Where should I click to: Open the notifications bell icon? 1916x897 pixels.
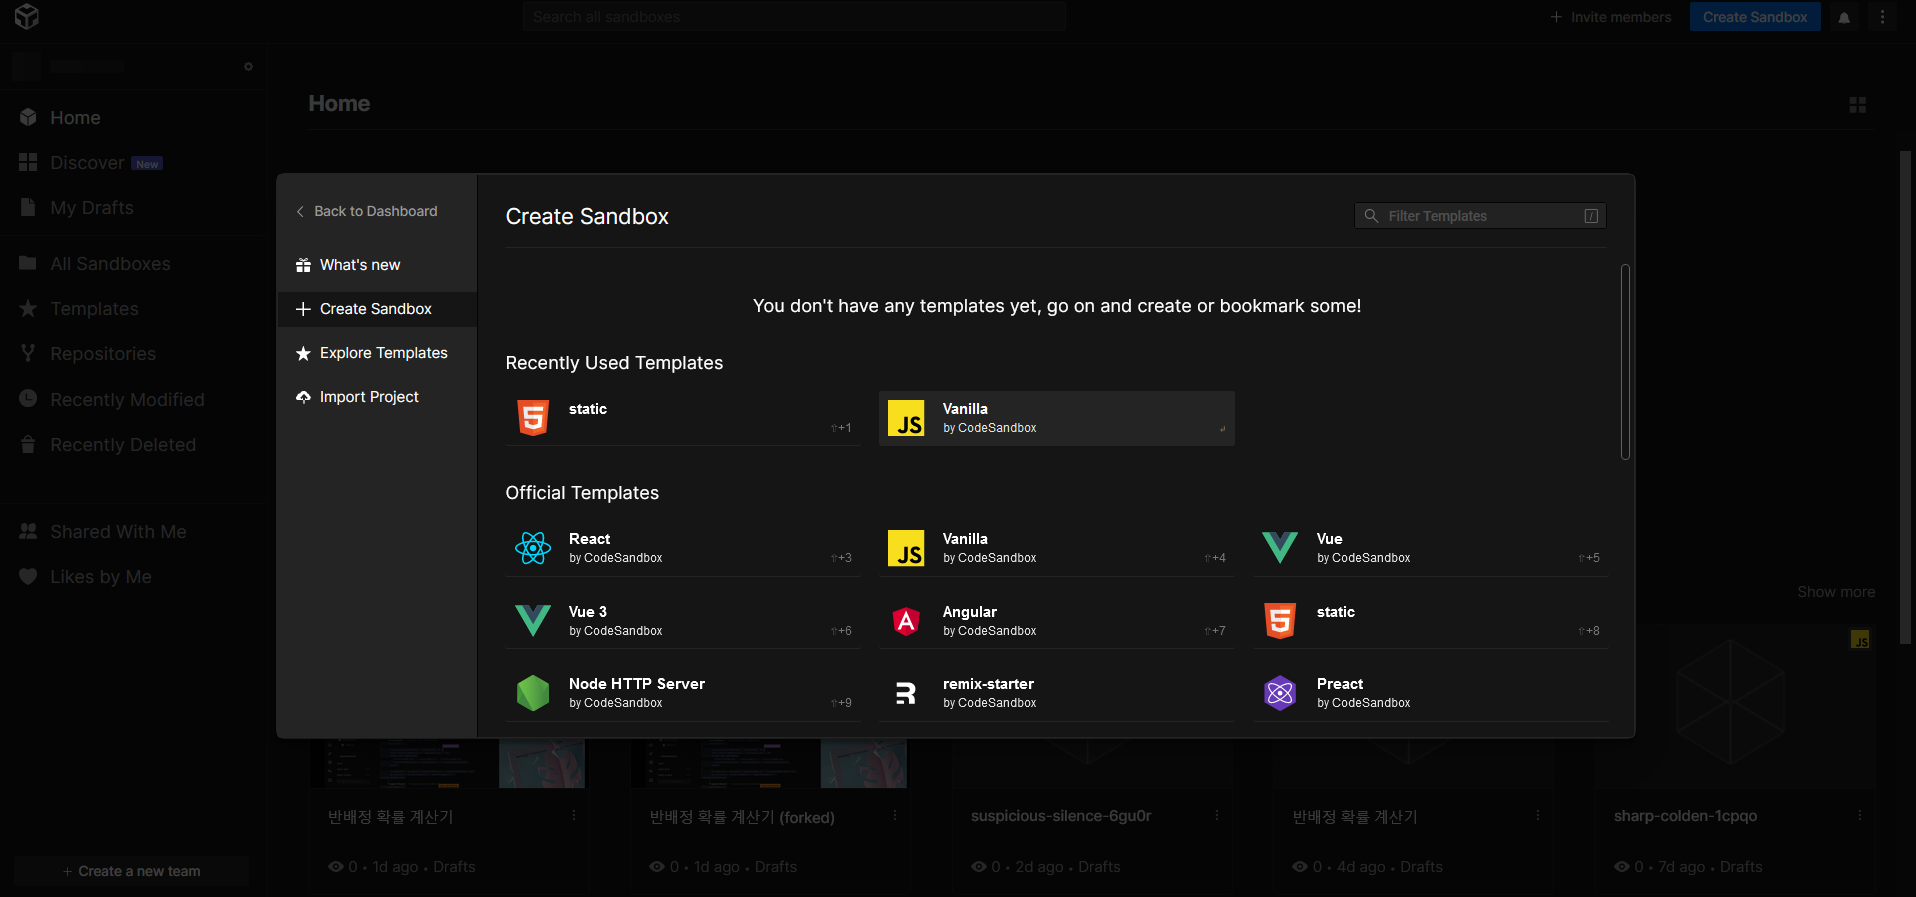coord(1844,17)
